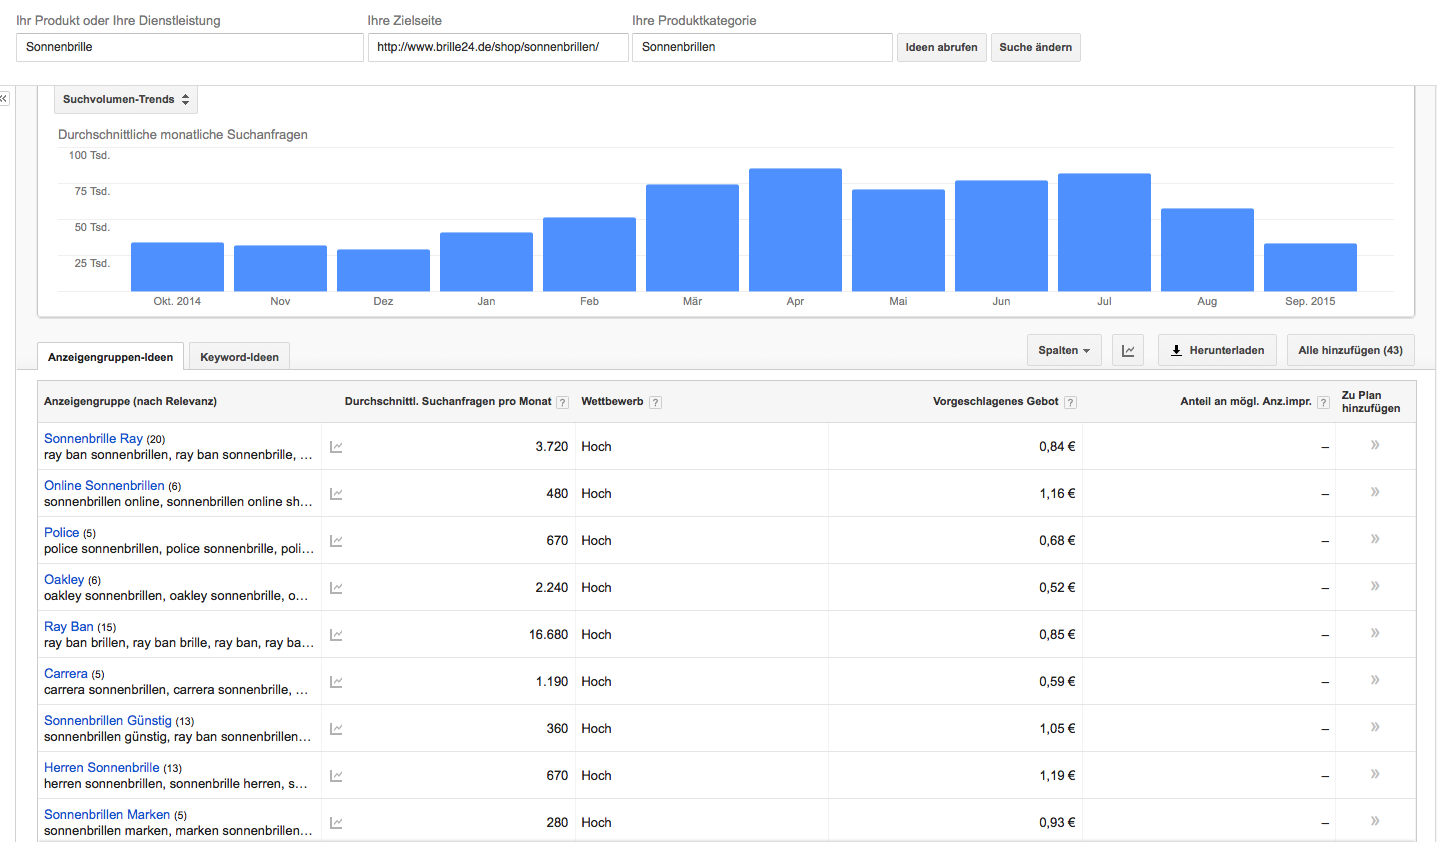Open Ray Ban ad group link
Screen dimensions: 1437x842
pos(69,626)
